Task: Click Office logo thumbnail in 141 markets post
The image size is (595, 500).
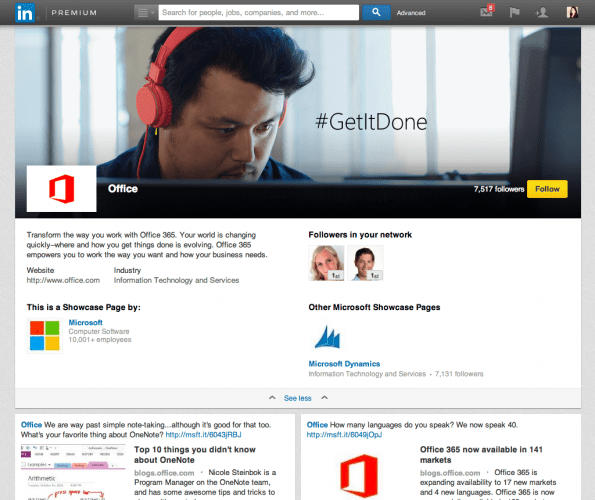Action: (359, 476)
